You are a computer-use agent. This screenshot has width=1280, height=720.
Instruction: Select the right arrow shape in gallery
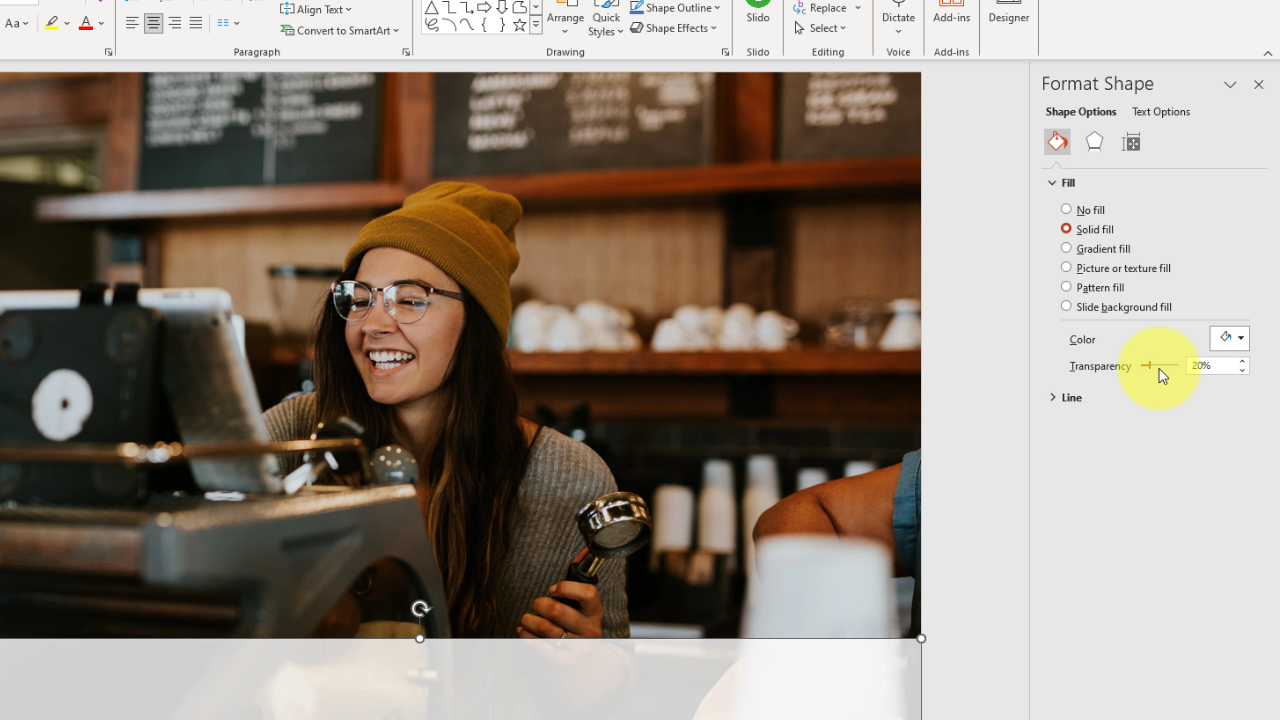tap(484, 7)
